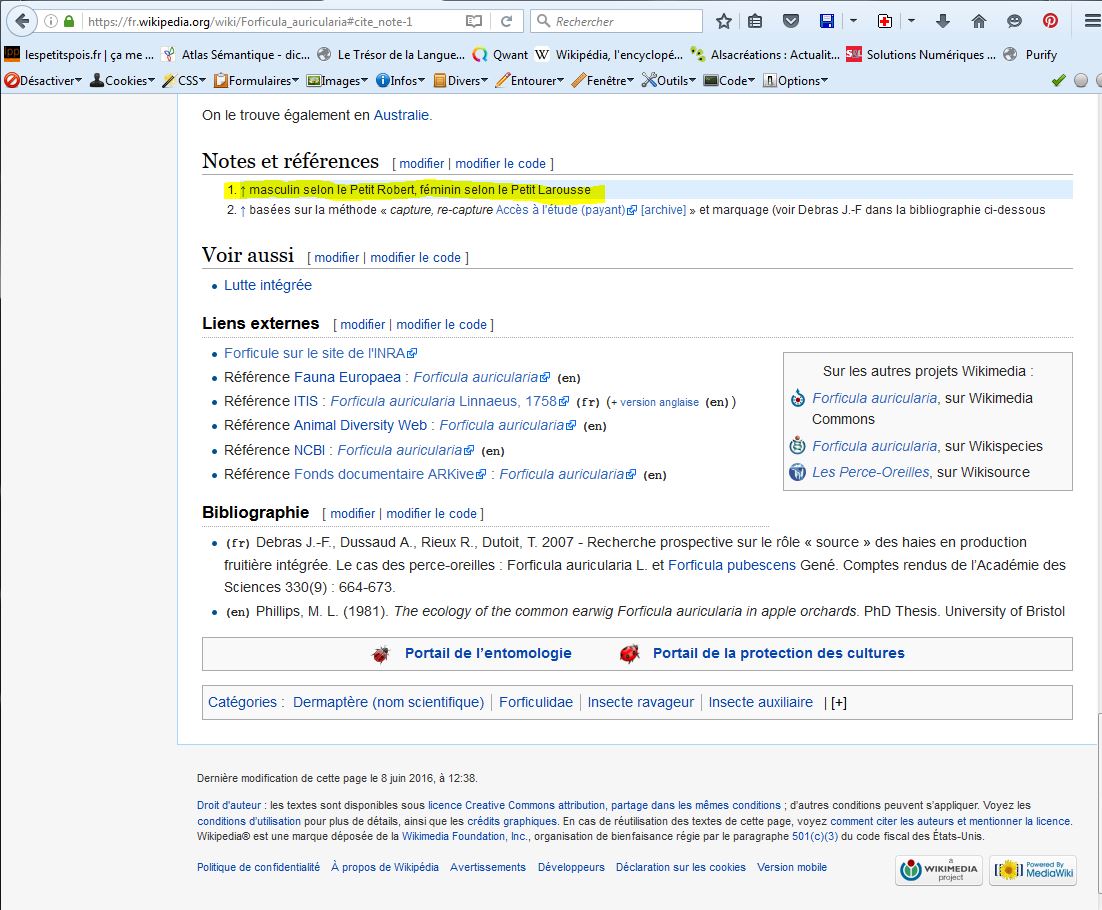Click the MediaWiki powered-by badge

tap(1033, 870)
